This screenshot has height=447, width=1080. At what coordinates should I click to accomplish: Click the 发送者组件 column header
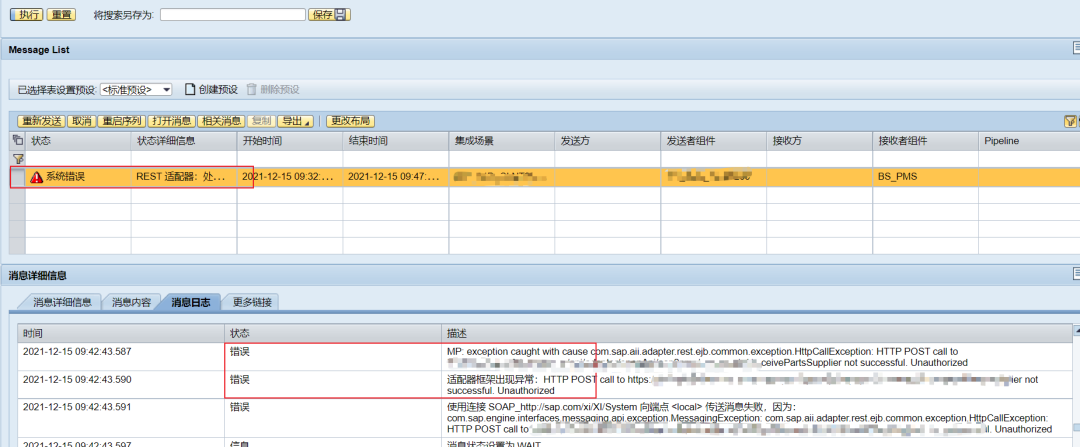(x=714, y=141)
